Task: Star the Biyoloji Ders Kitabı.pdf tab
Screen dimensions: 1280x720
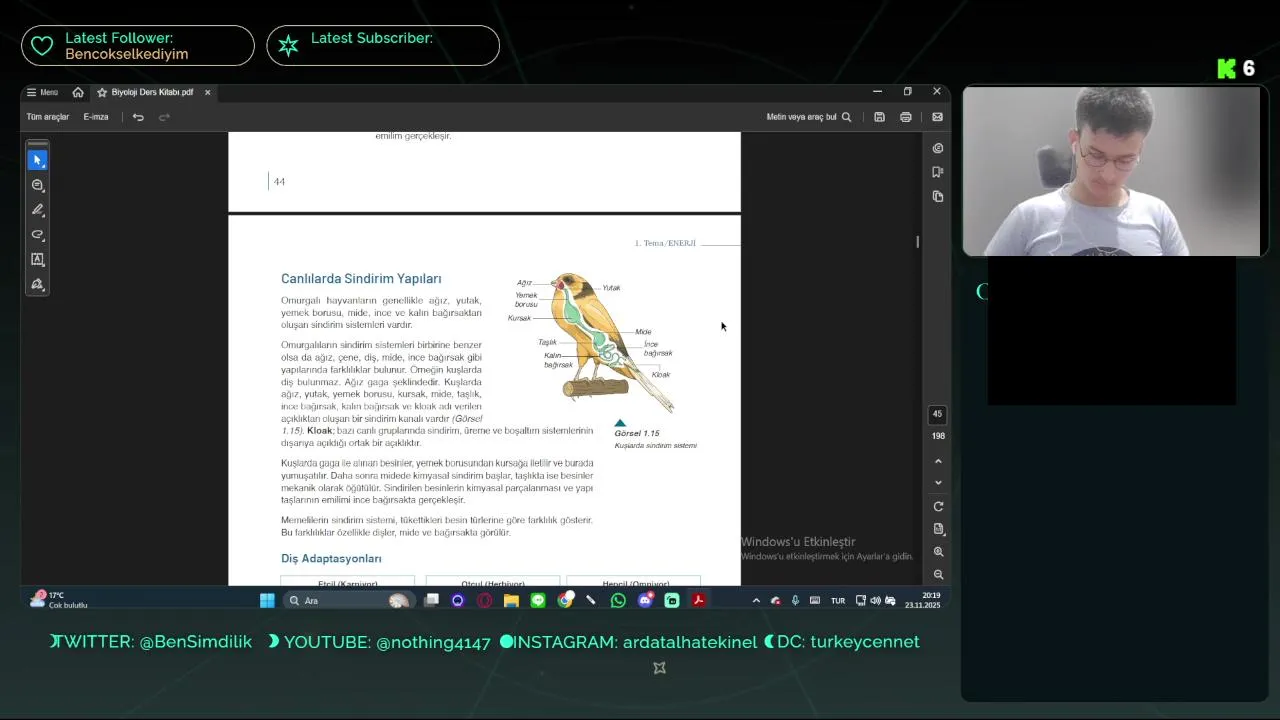Action: click(102, 92)
